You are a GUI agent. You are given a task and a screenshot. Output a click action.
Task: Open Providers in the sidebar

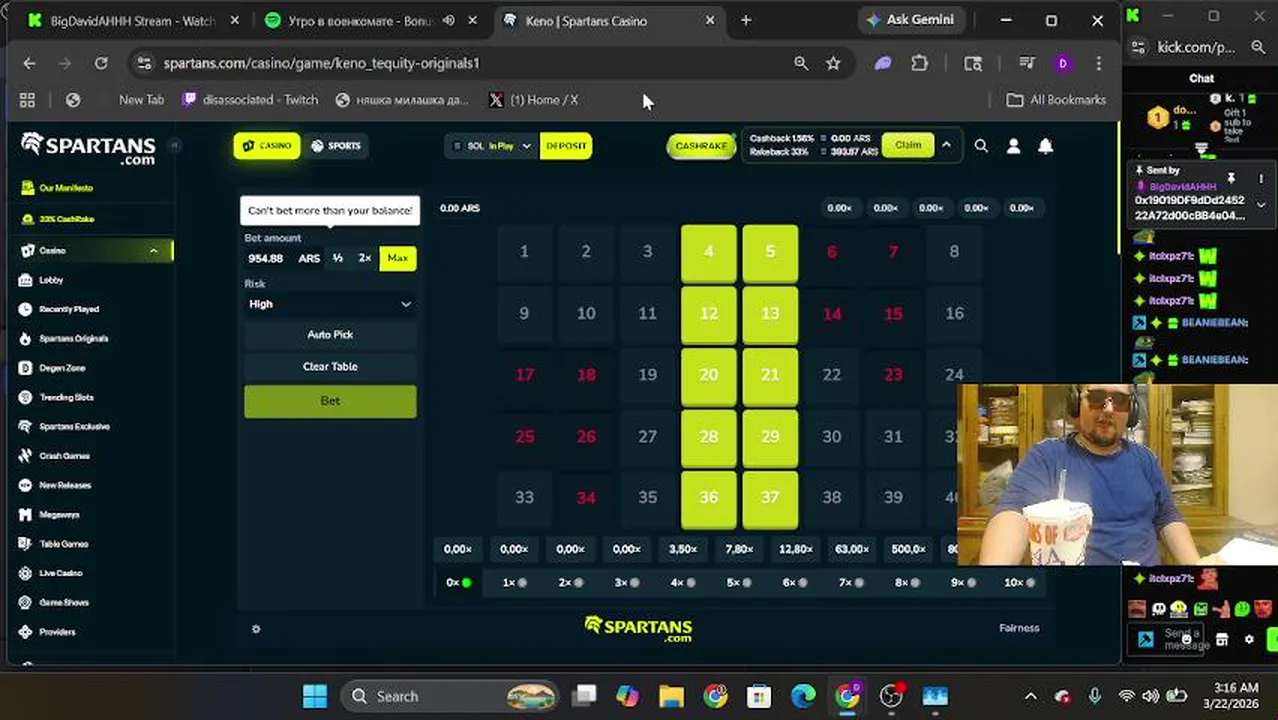point(57,632)
